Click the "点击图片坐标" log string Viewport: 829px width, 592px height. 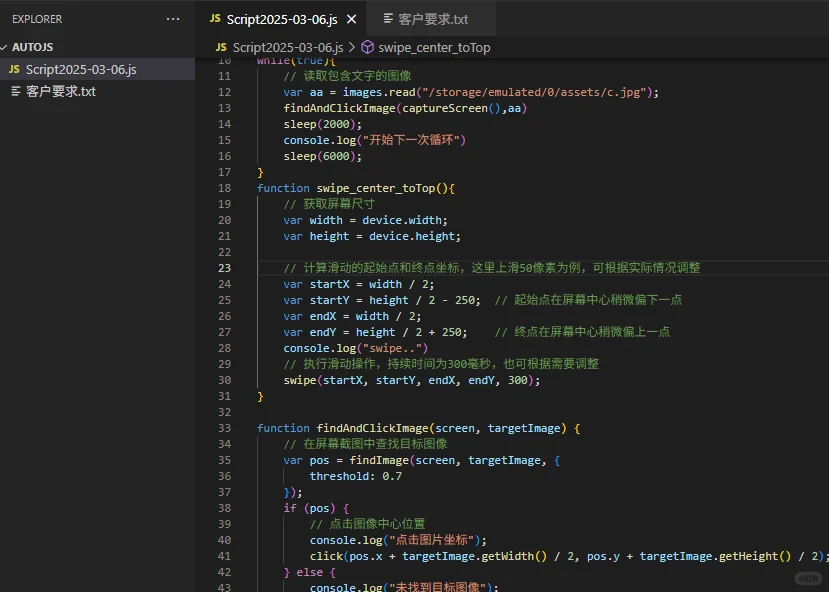[x=431, y=540]
